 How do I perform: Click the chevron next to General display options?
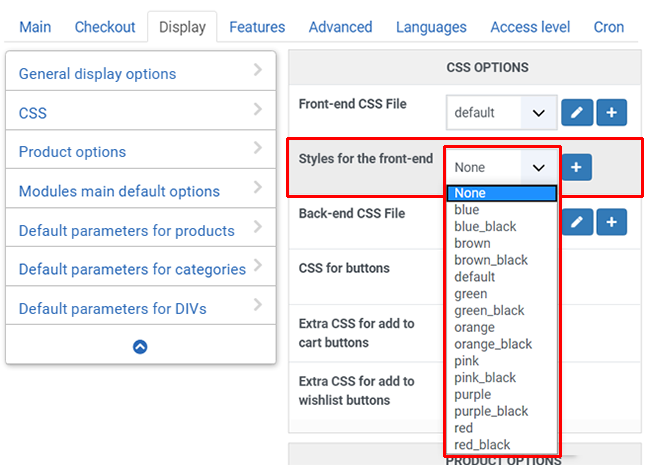[x=258, y=70]
